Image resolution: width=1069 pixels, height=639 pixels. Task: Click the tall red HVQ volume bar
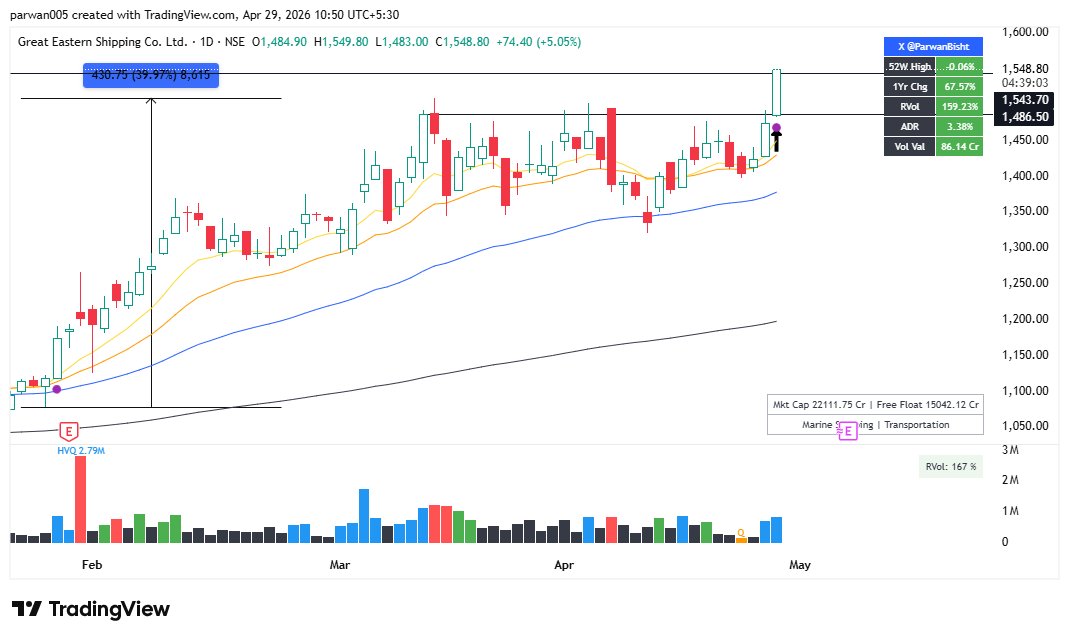[80, 499]
